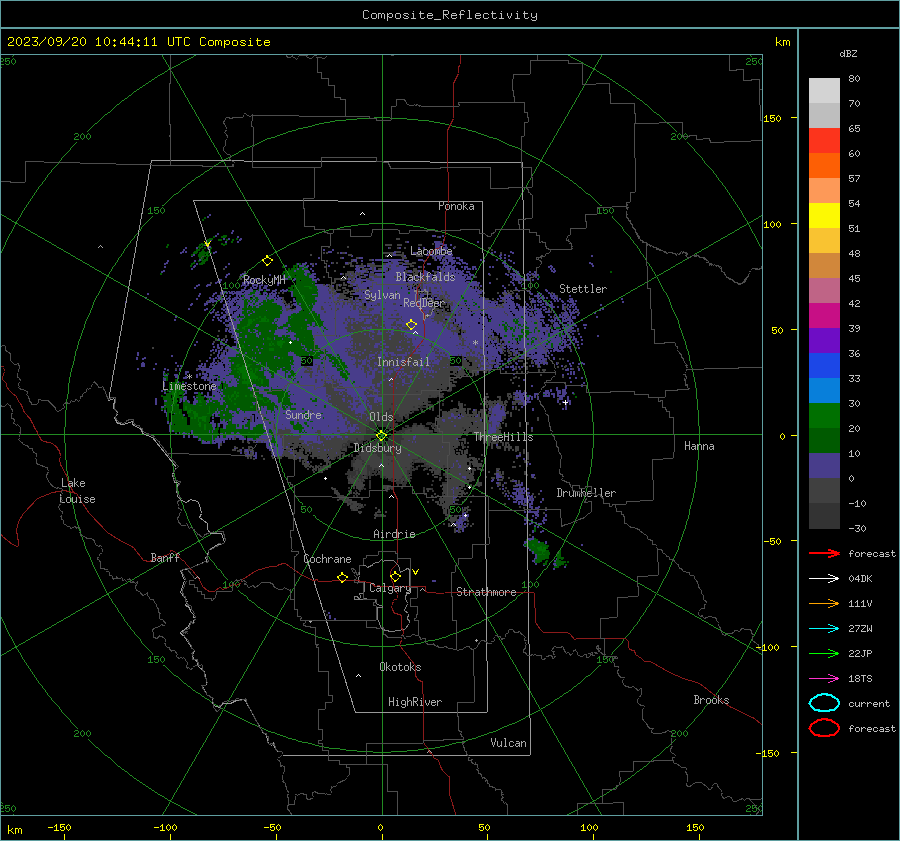The width and height of the screenshot is (900, 841).
Task: Click the RockyMH label
Action: pos(264,280)
